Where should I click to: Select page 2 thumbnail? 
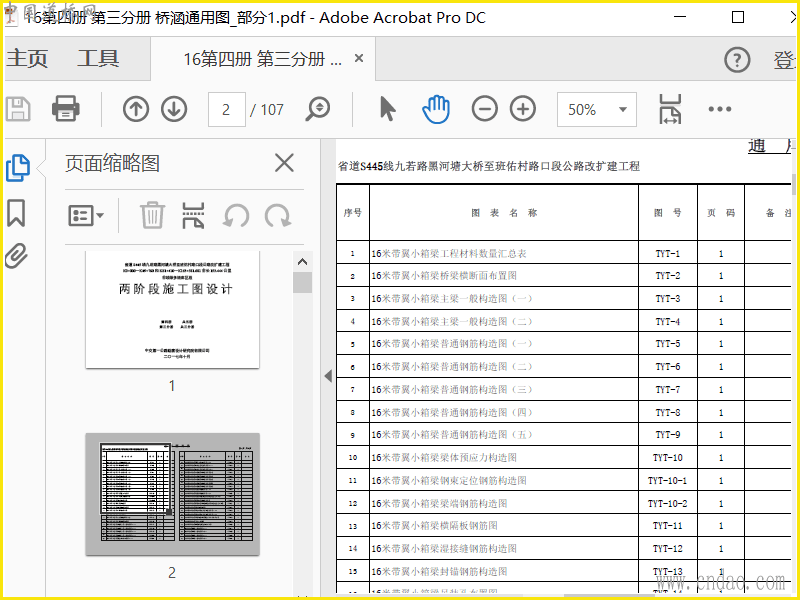[x=172, y=494]
